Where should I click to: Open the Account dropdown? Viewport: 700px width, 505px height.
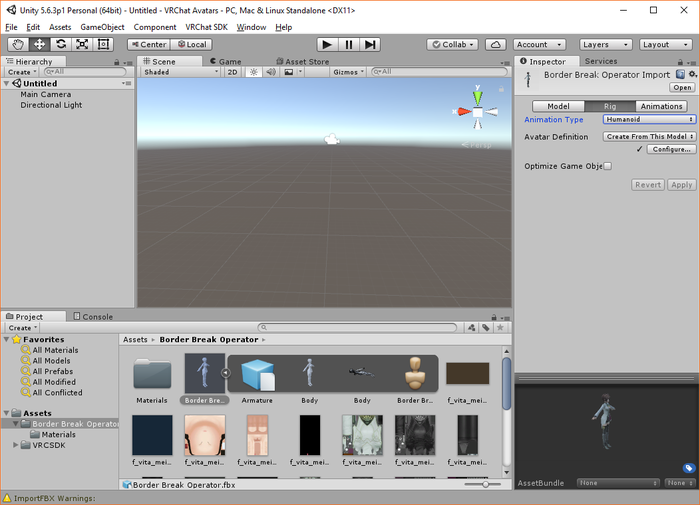tap(539, 45)
